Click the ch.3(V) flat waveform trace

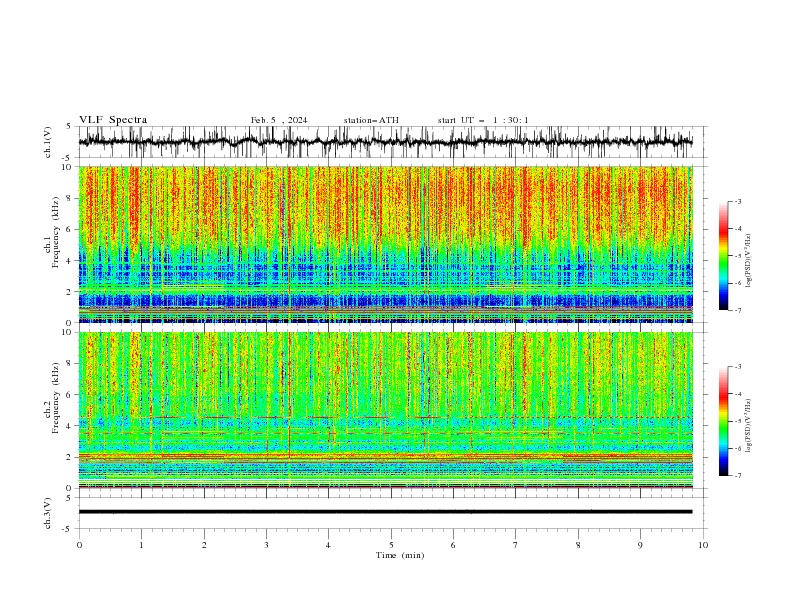point(385,512)
